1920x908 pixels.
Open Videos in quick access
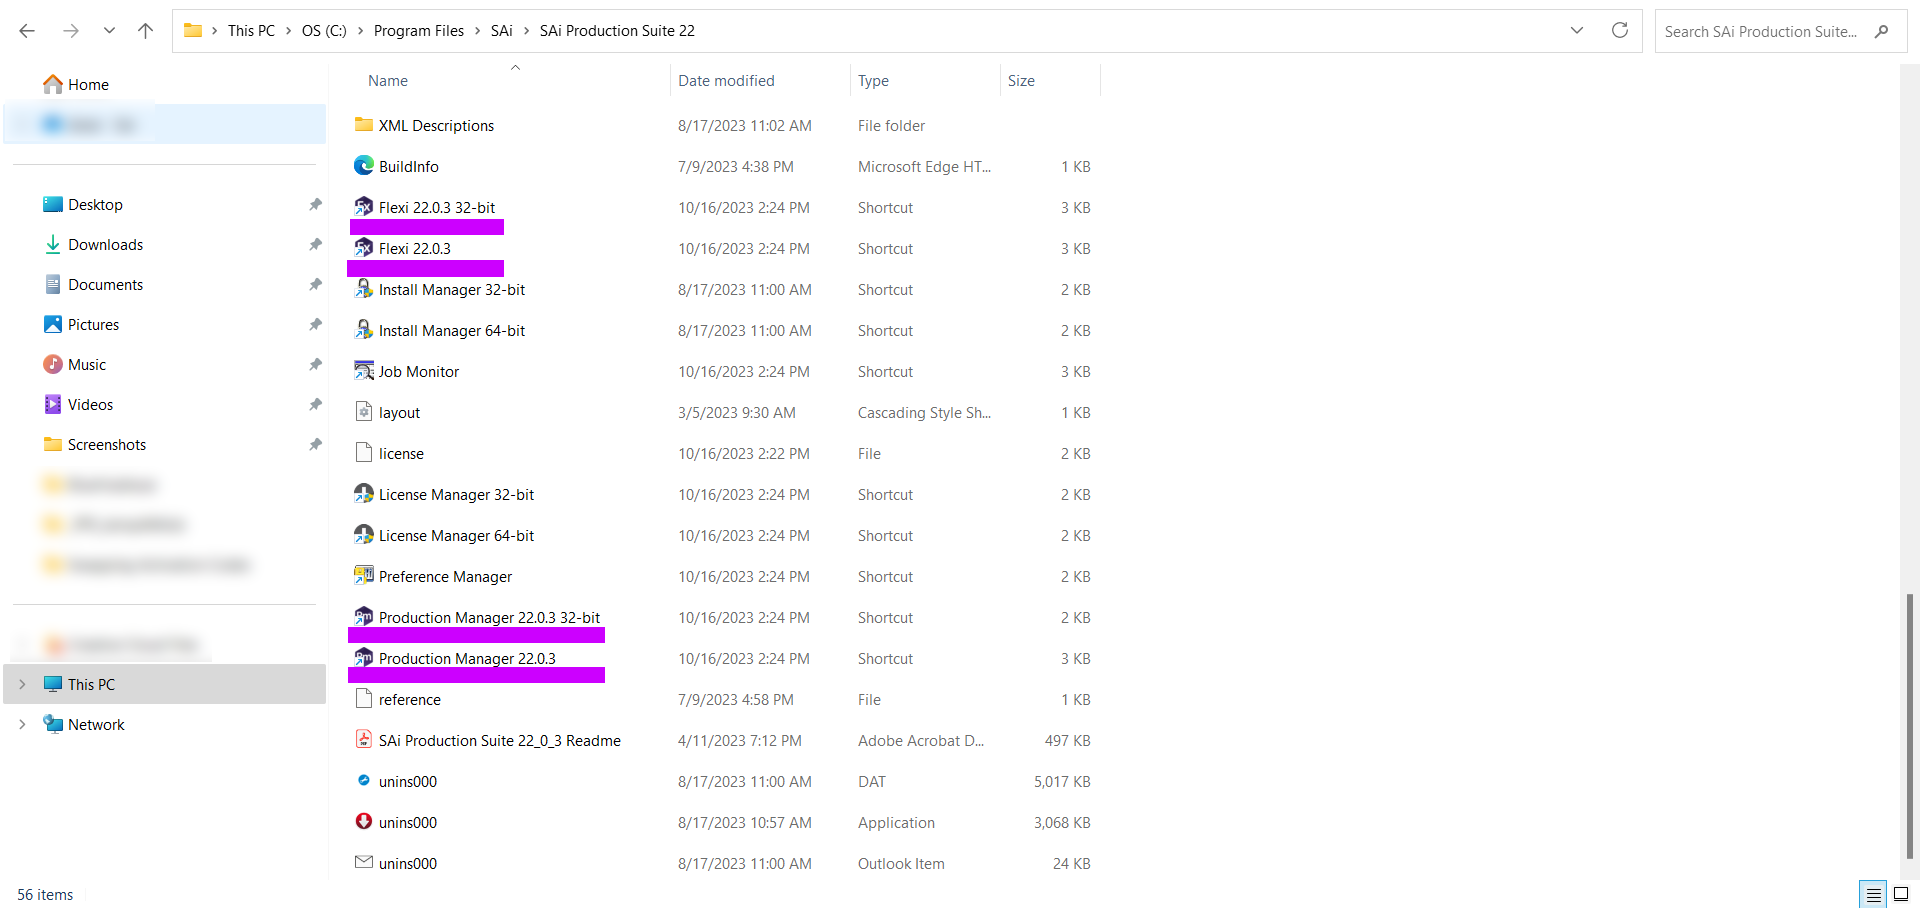point(78,405)
